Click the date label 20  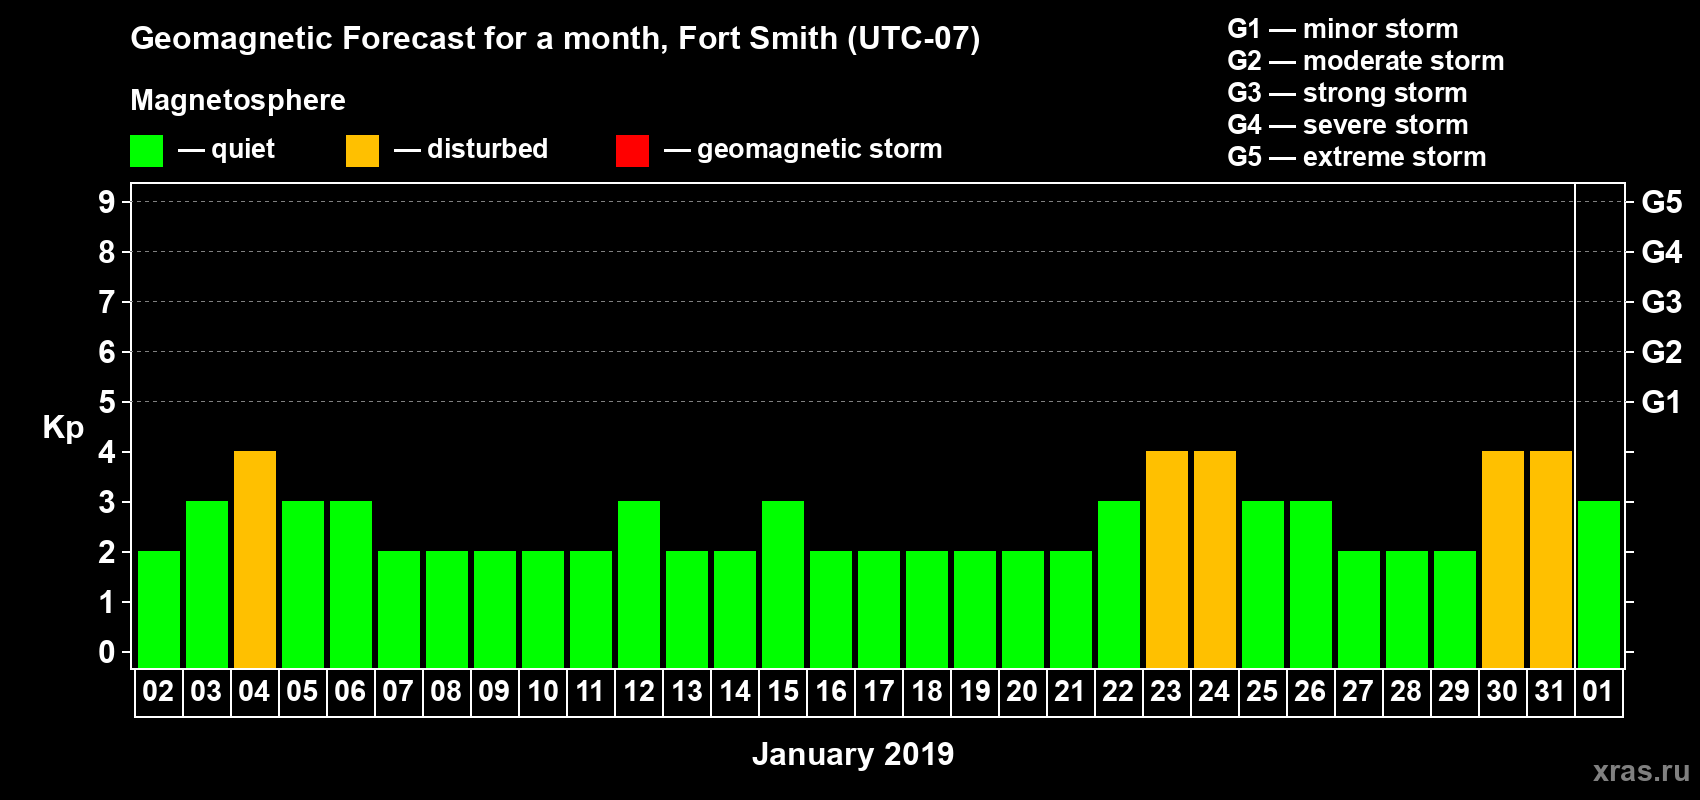coord(1022,692)
